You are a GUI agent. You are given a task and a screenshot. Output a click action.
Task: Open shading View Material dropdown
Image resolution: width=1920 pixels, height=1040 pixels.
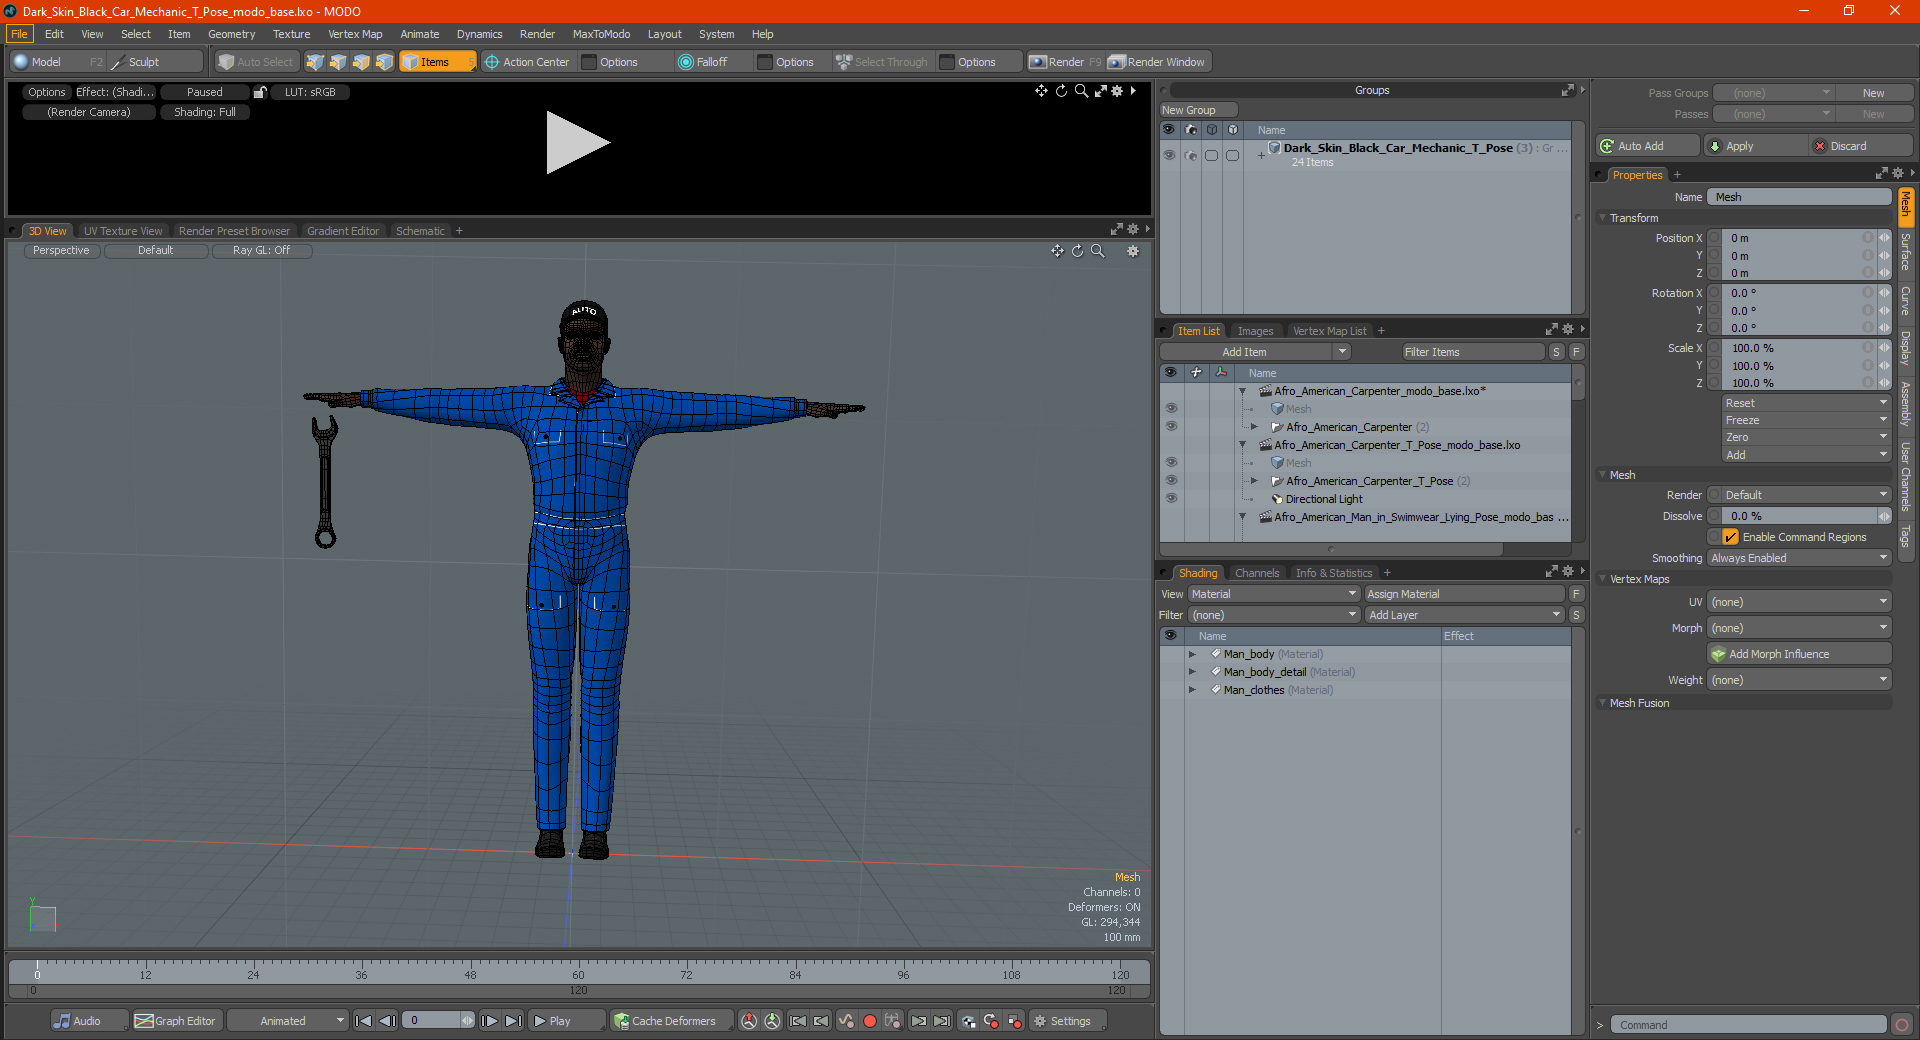[1274, 594]
